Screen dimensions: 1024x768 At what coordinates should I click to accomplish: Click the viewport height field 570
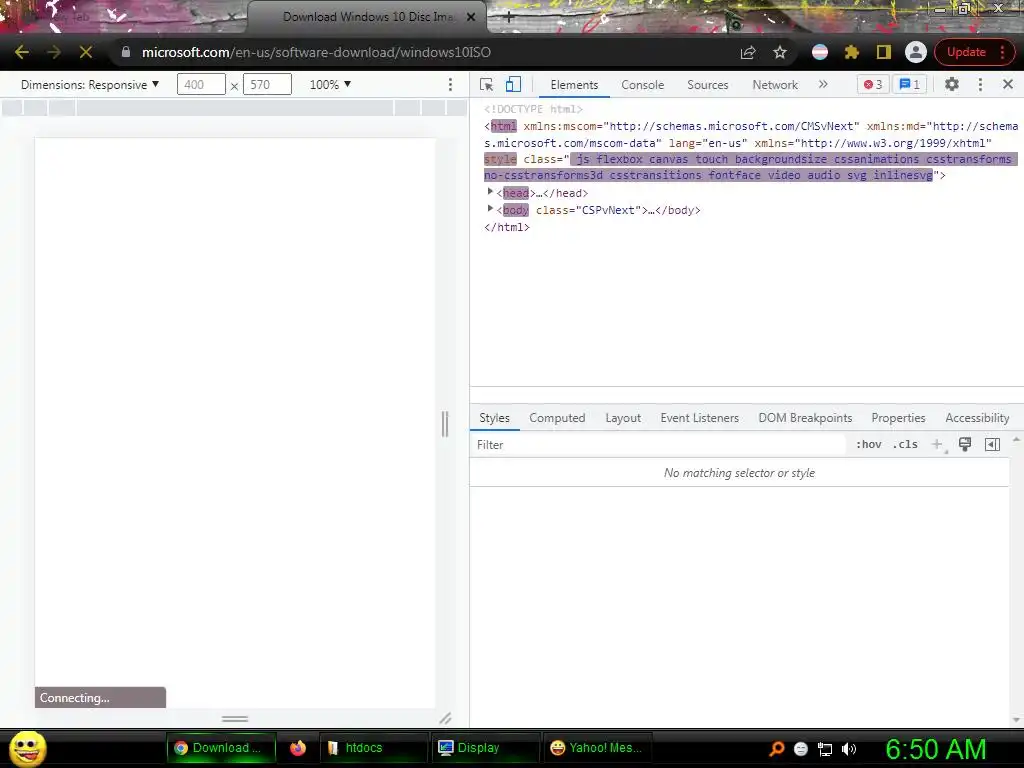point(267,84)
